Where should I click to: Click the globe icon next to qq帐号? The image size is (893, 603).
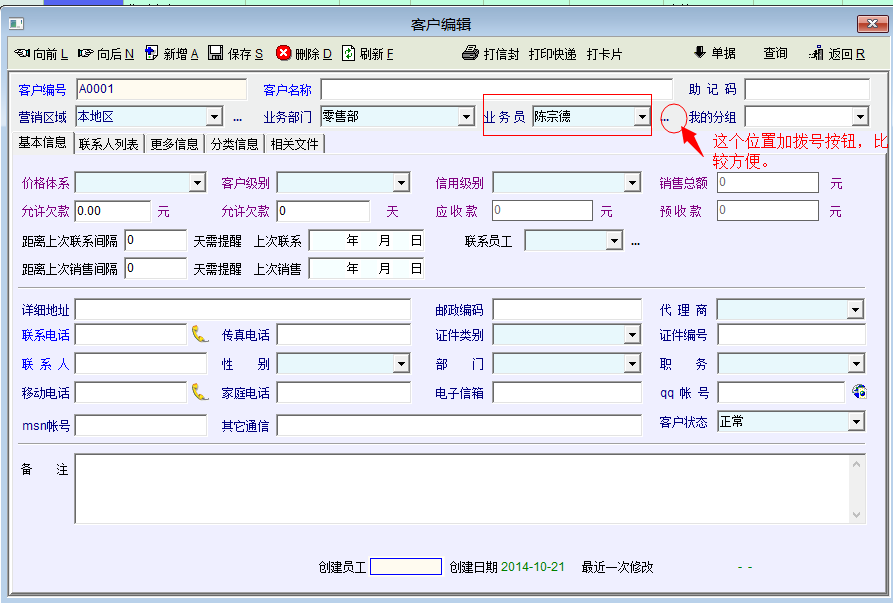(x=859, y=392)
